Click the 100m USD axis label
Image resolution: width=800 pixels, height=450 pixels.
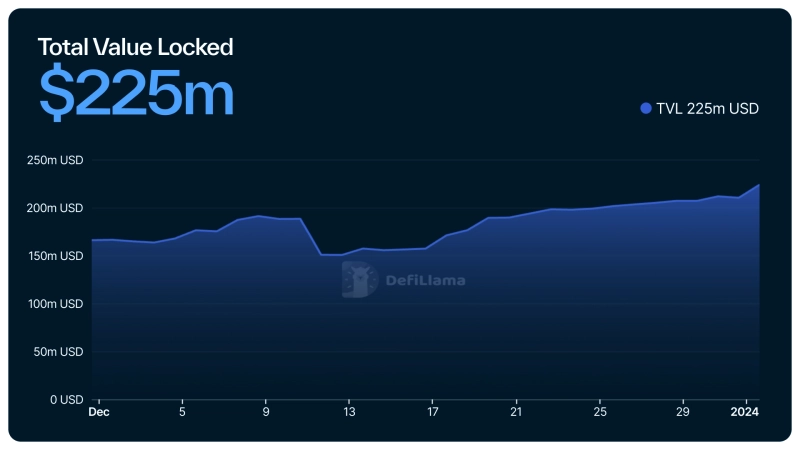coord(55,304)
